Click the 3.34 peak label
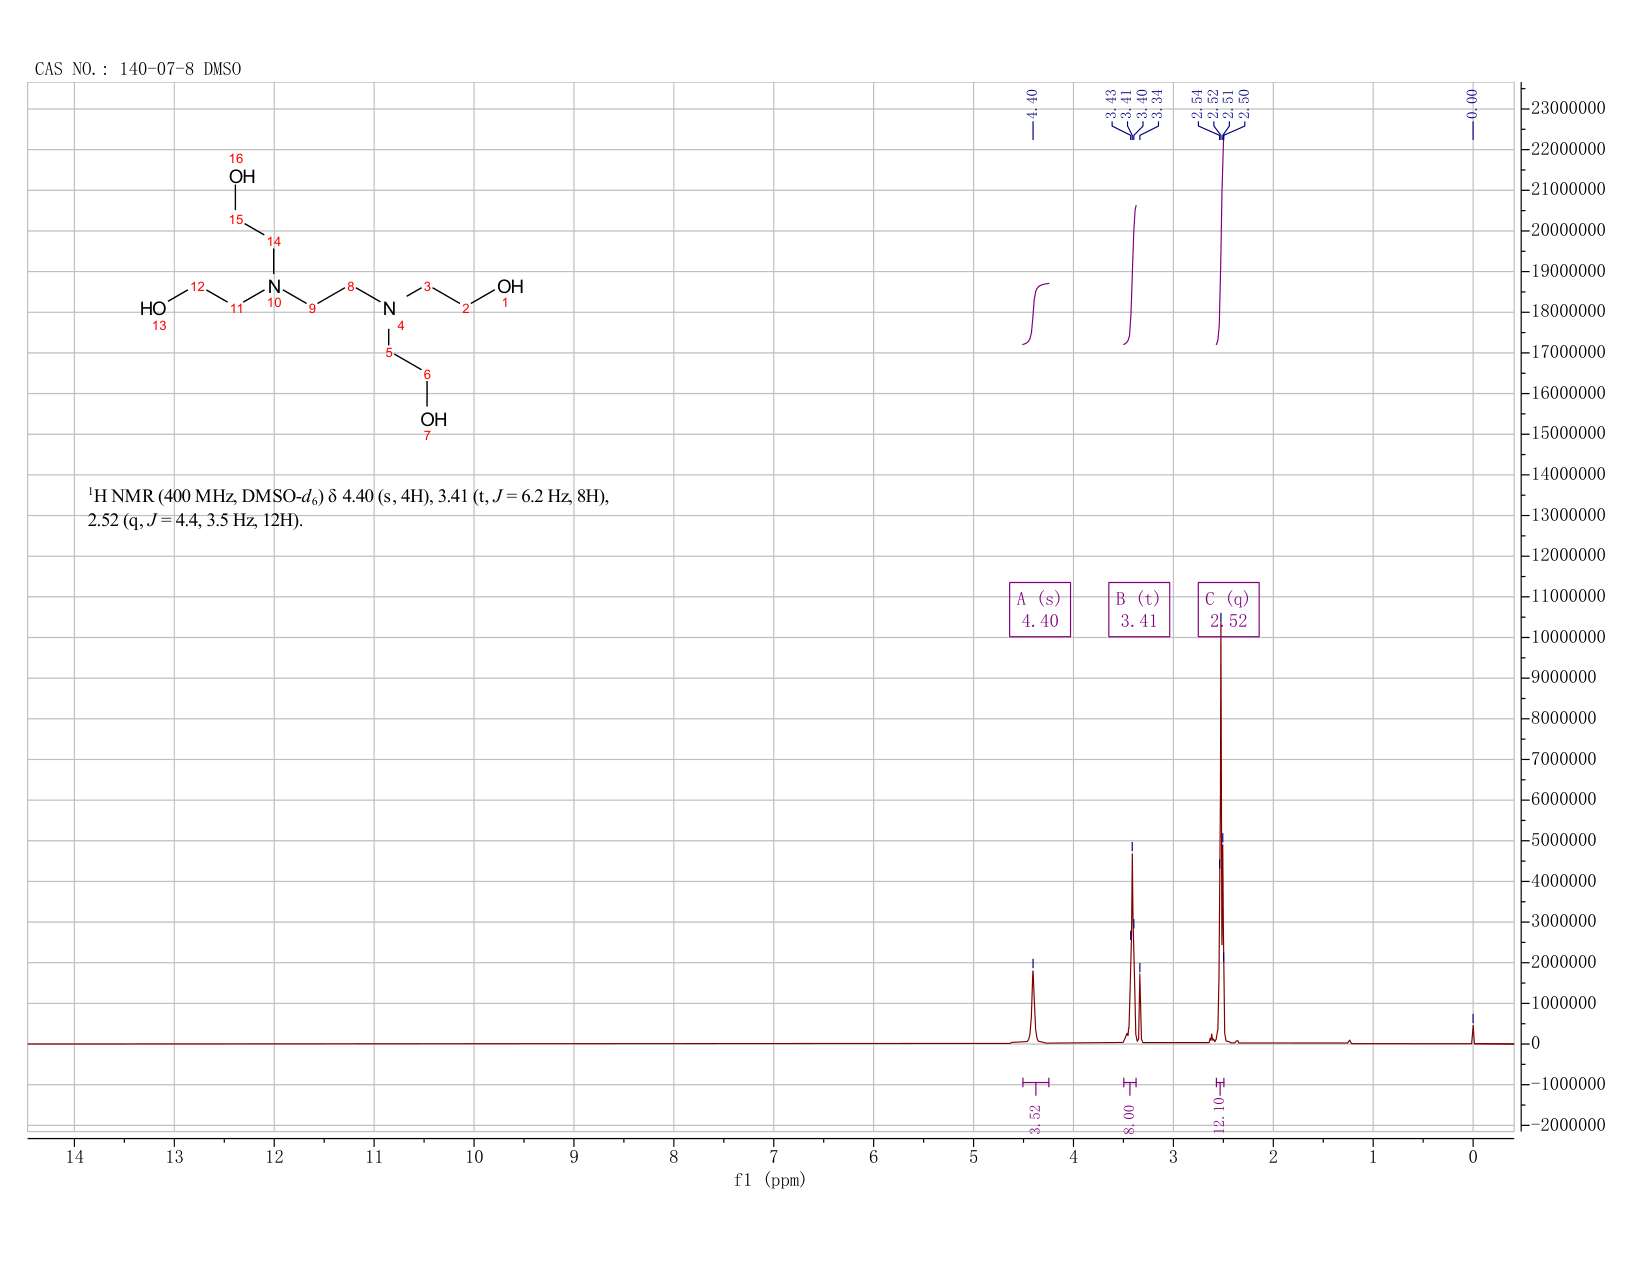This screenshot has height=1275, width=1650. (1157, 103)
